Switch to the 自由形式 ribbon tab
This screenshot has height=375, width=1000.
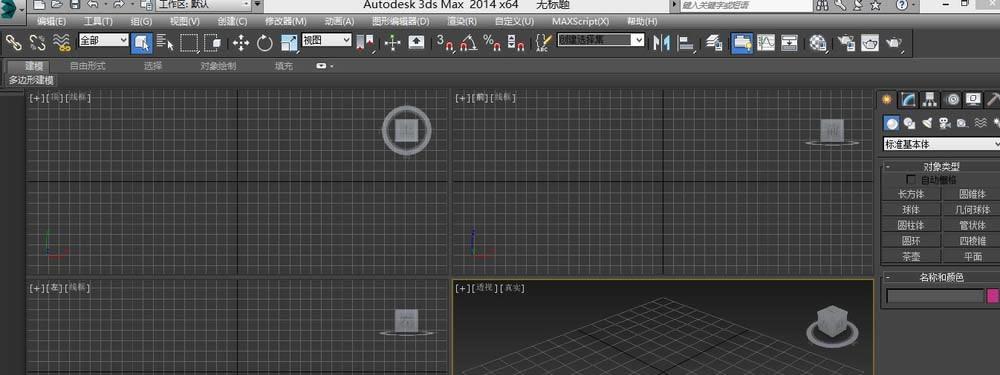(x=87, y=66)
